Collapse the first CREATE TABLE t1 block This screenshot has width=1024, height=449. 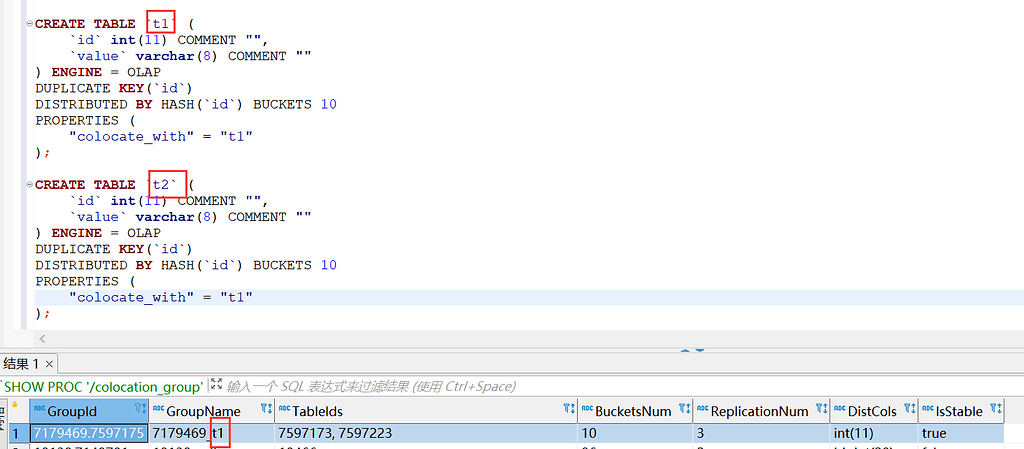29,23
